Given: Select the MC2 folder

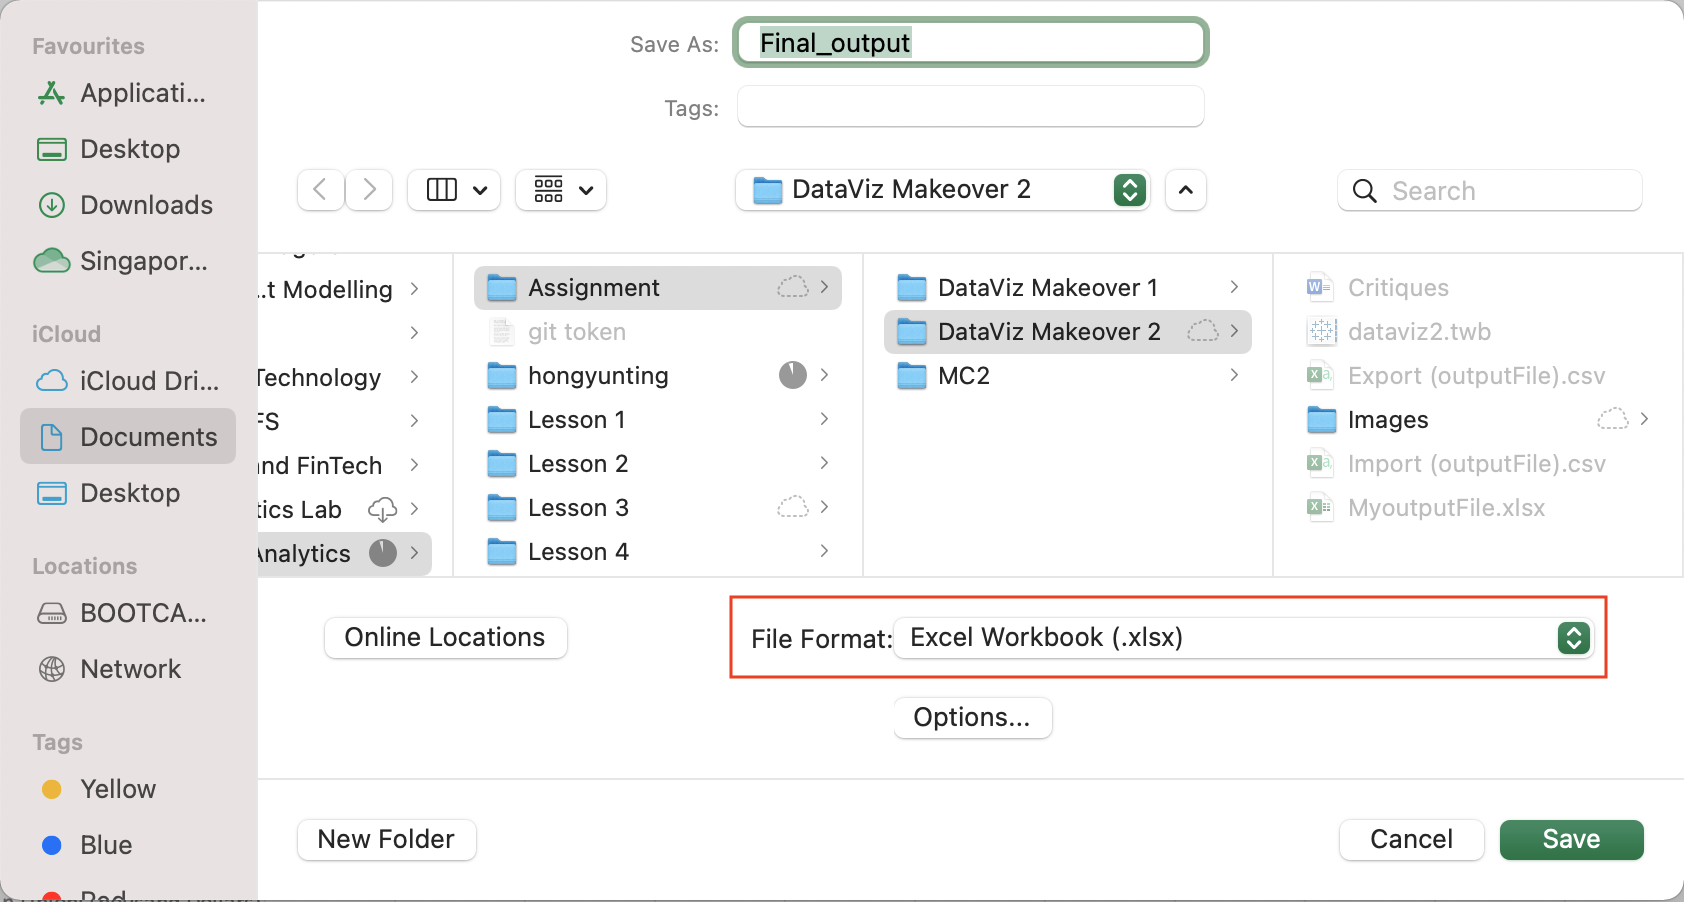Looking at the screenshot, I should 963,376.
